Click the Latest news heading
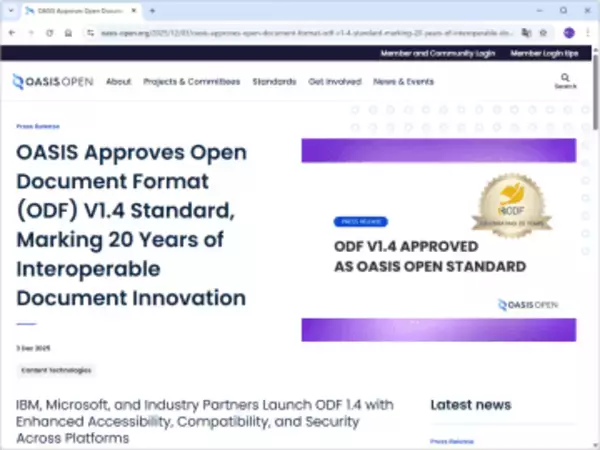Image resolution: width=600 pixels, height=450 pixels. point(471,405)
